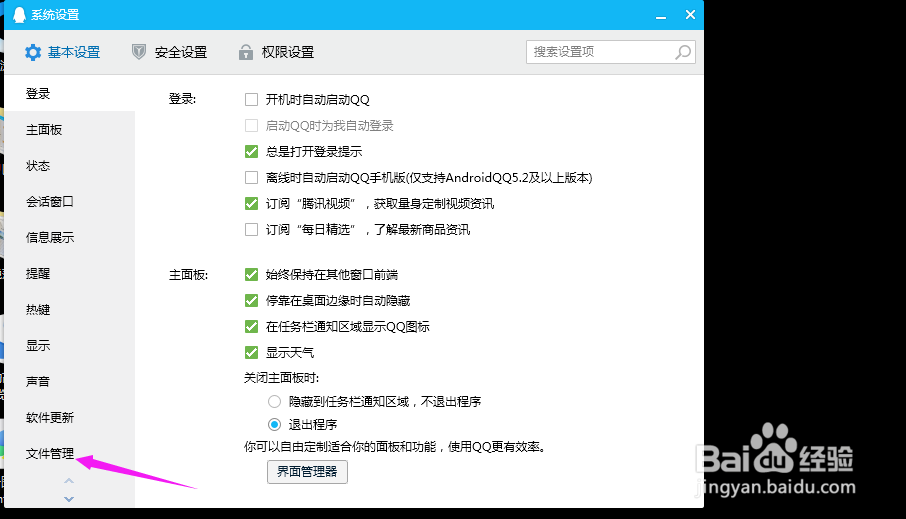Open 热键 settings in sidebar

(69, 309)
